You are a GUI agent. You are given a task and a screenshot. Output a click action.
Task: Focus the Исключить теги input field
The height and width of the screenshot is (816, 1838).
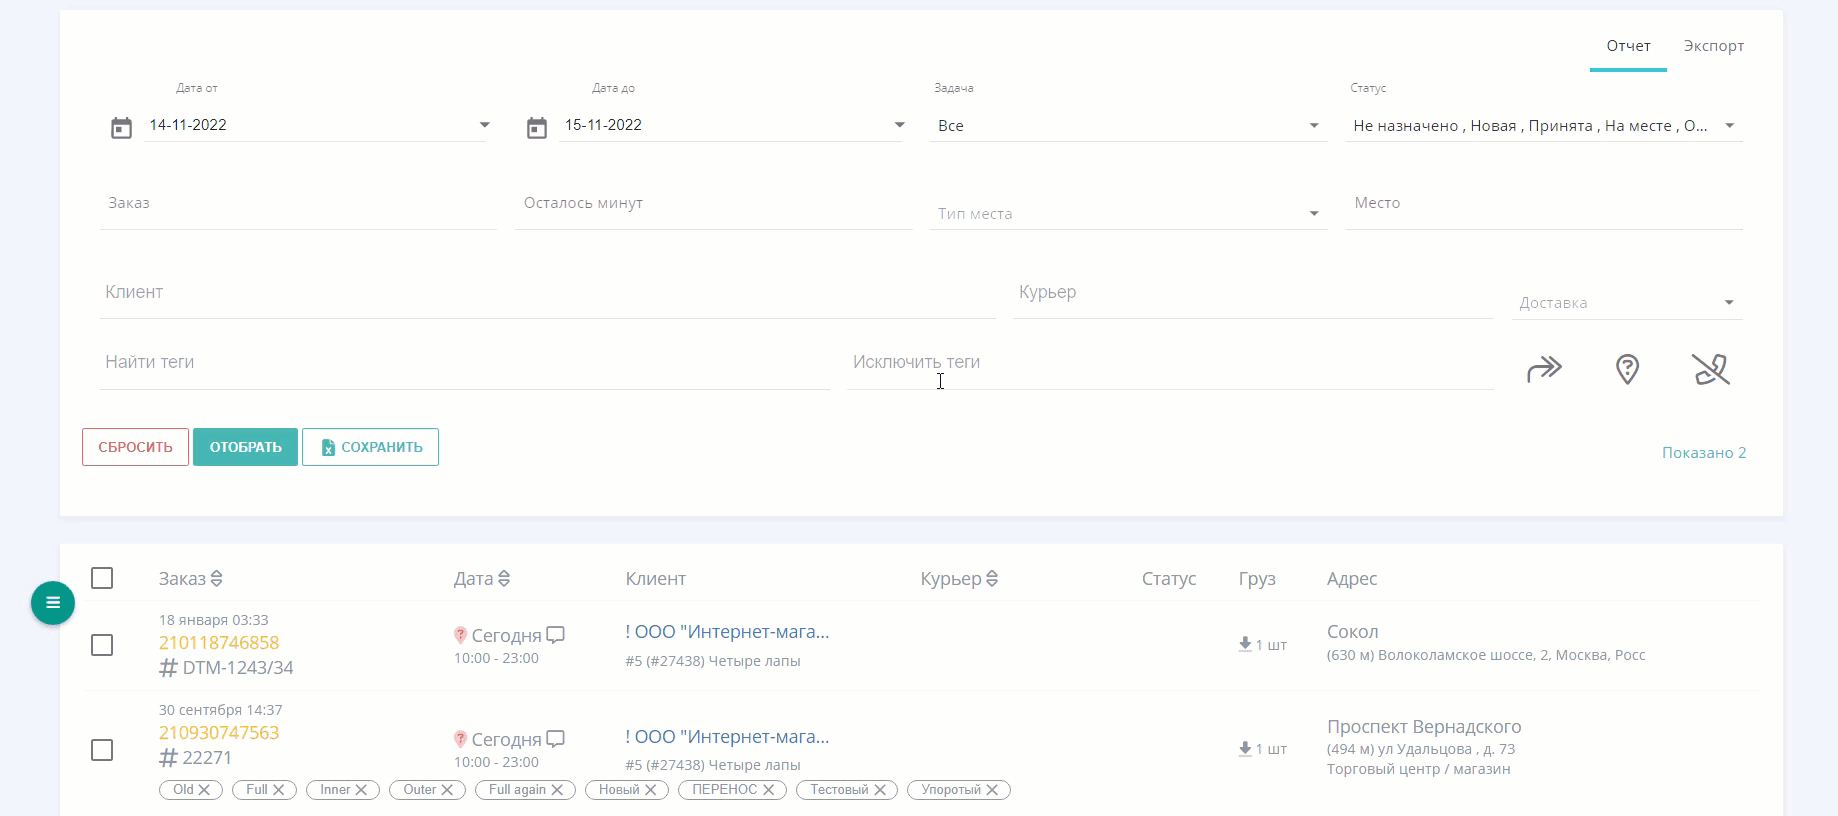coord(1171,362)
